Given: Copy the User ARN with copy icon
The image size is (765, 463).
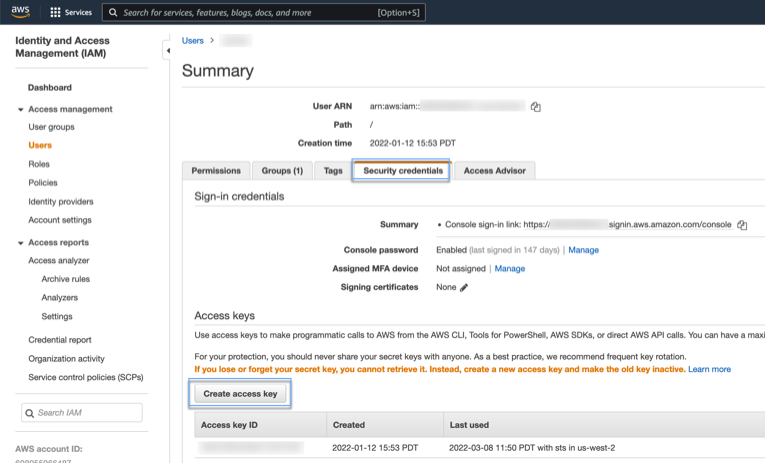Looking at the screenshot, I should 536,107.
